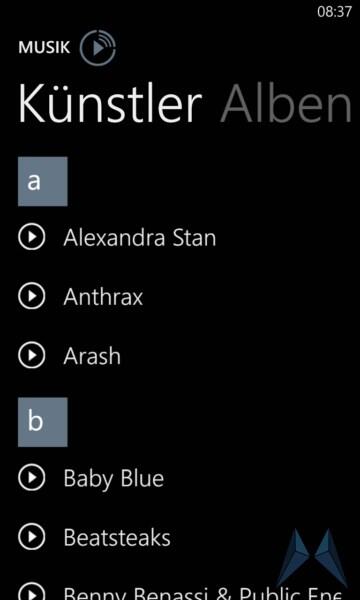Image resolution: width=360 pixels, height=600 pixels.
Task: Tap the blue watermark logo
Action: click(x=313, y=558)
